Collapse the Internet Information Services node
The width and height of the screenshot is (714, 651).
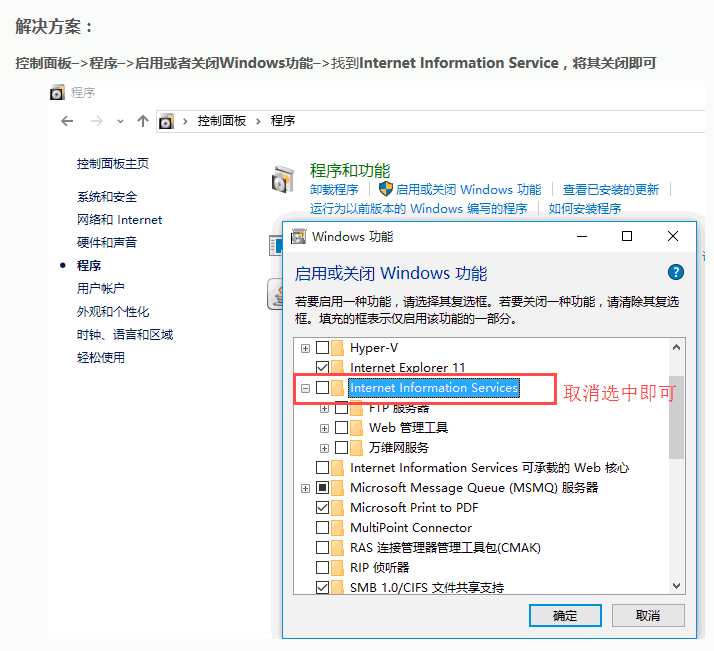click(x=305, y=388)
